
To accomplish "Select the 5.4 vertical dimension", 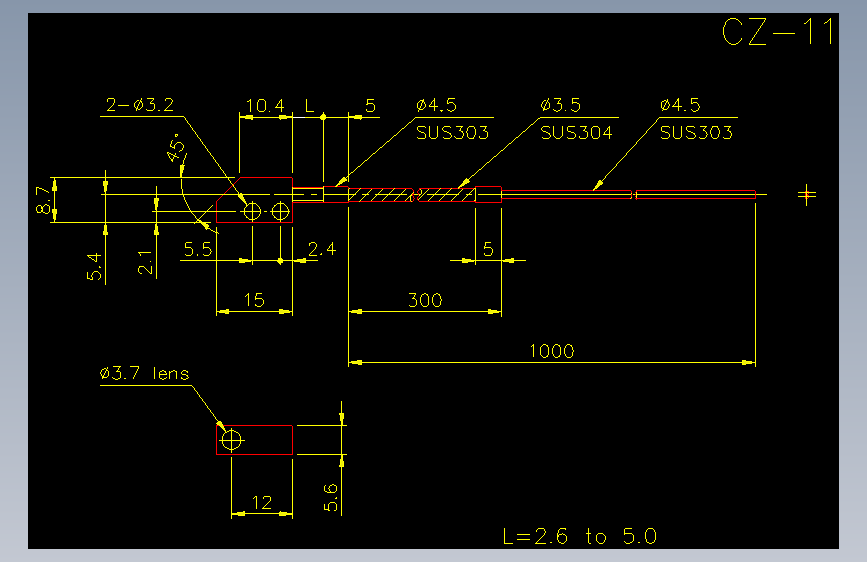I will [95, 266].
